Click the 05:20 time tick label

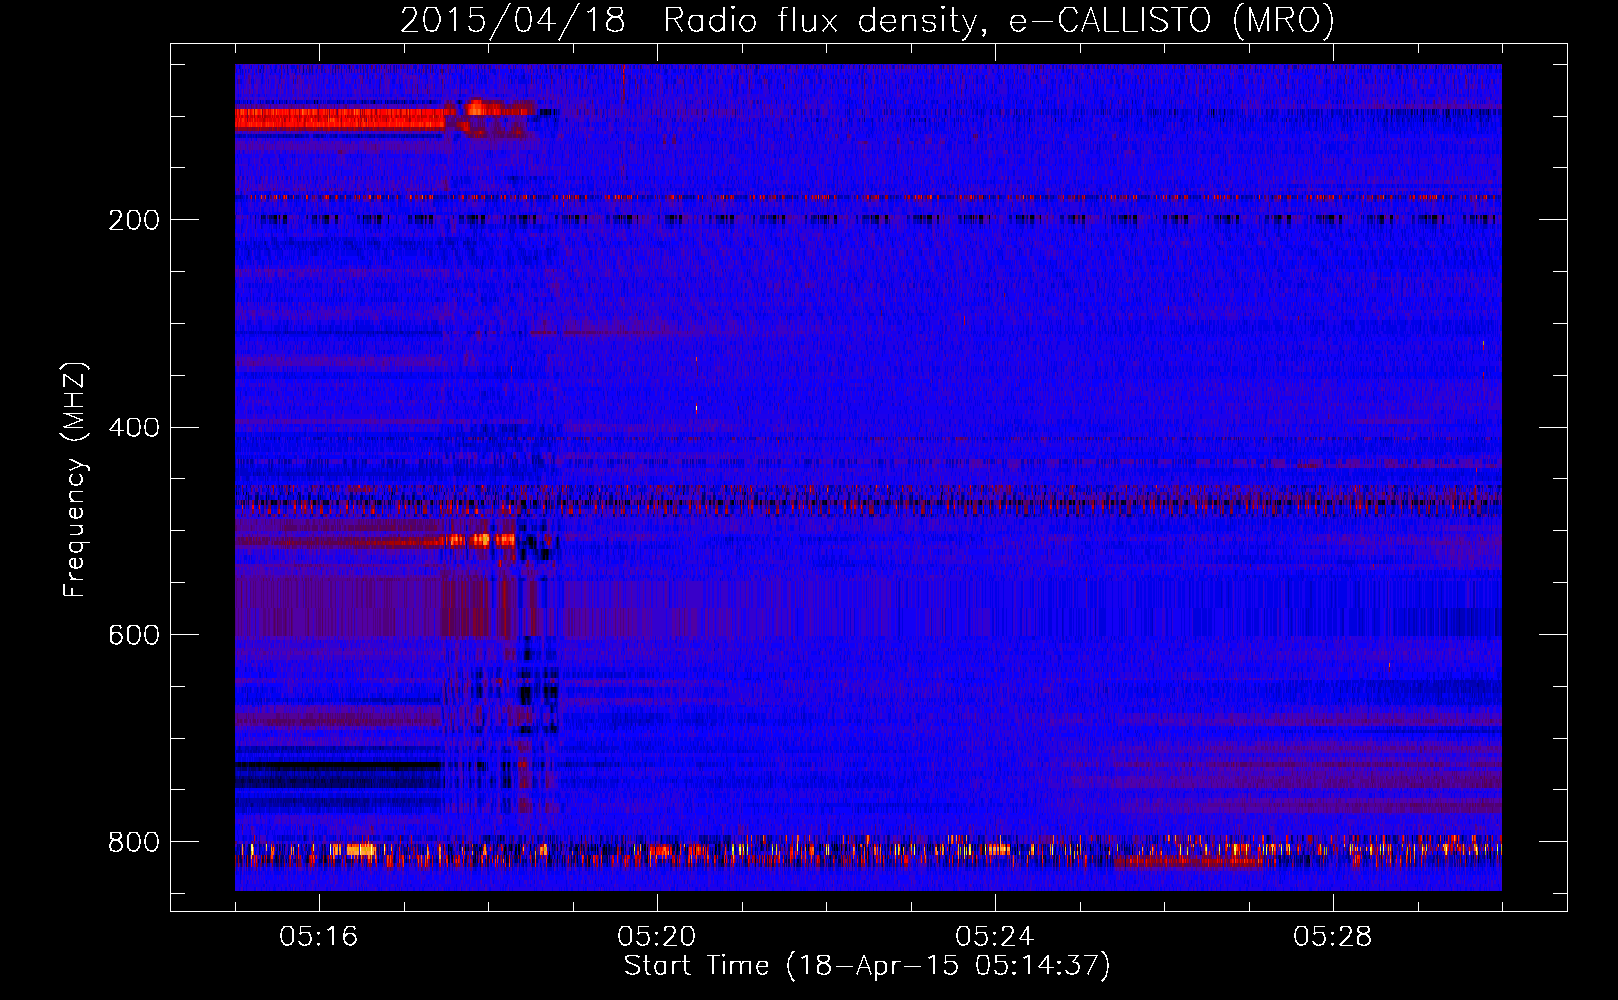coord(657,937)
